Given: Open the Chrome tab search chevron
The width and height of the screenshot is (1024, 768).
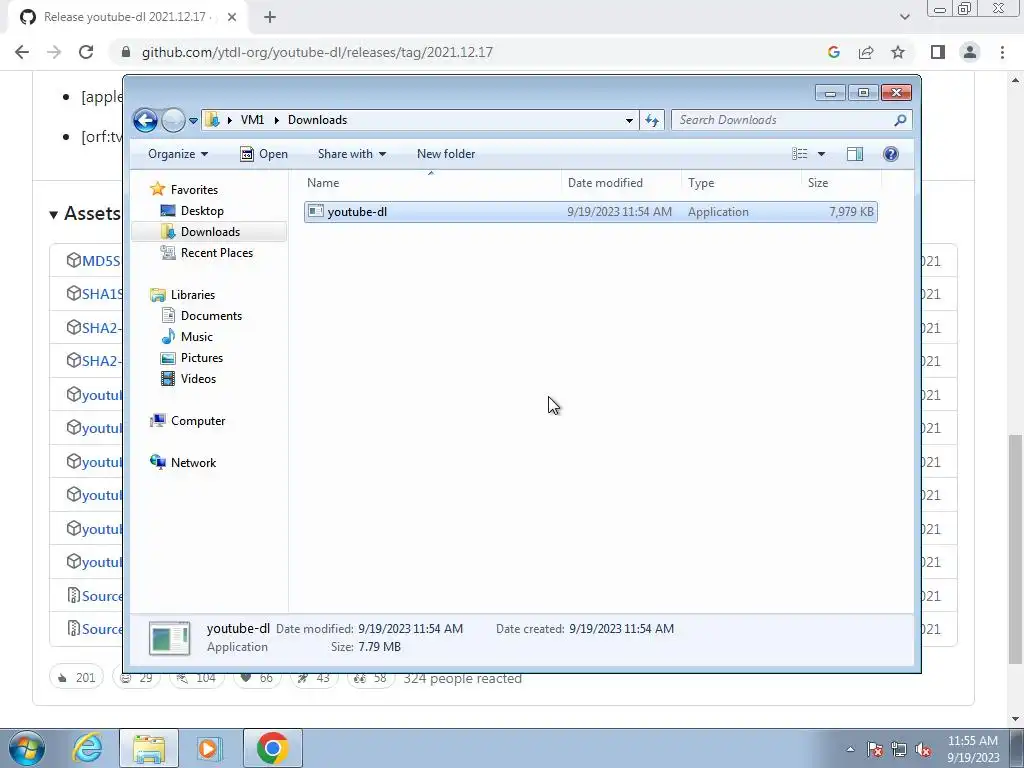Looking at the screenshot, I should coord(904,17).
